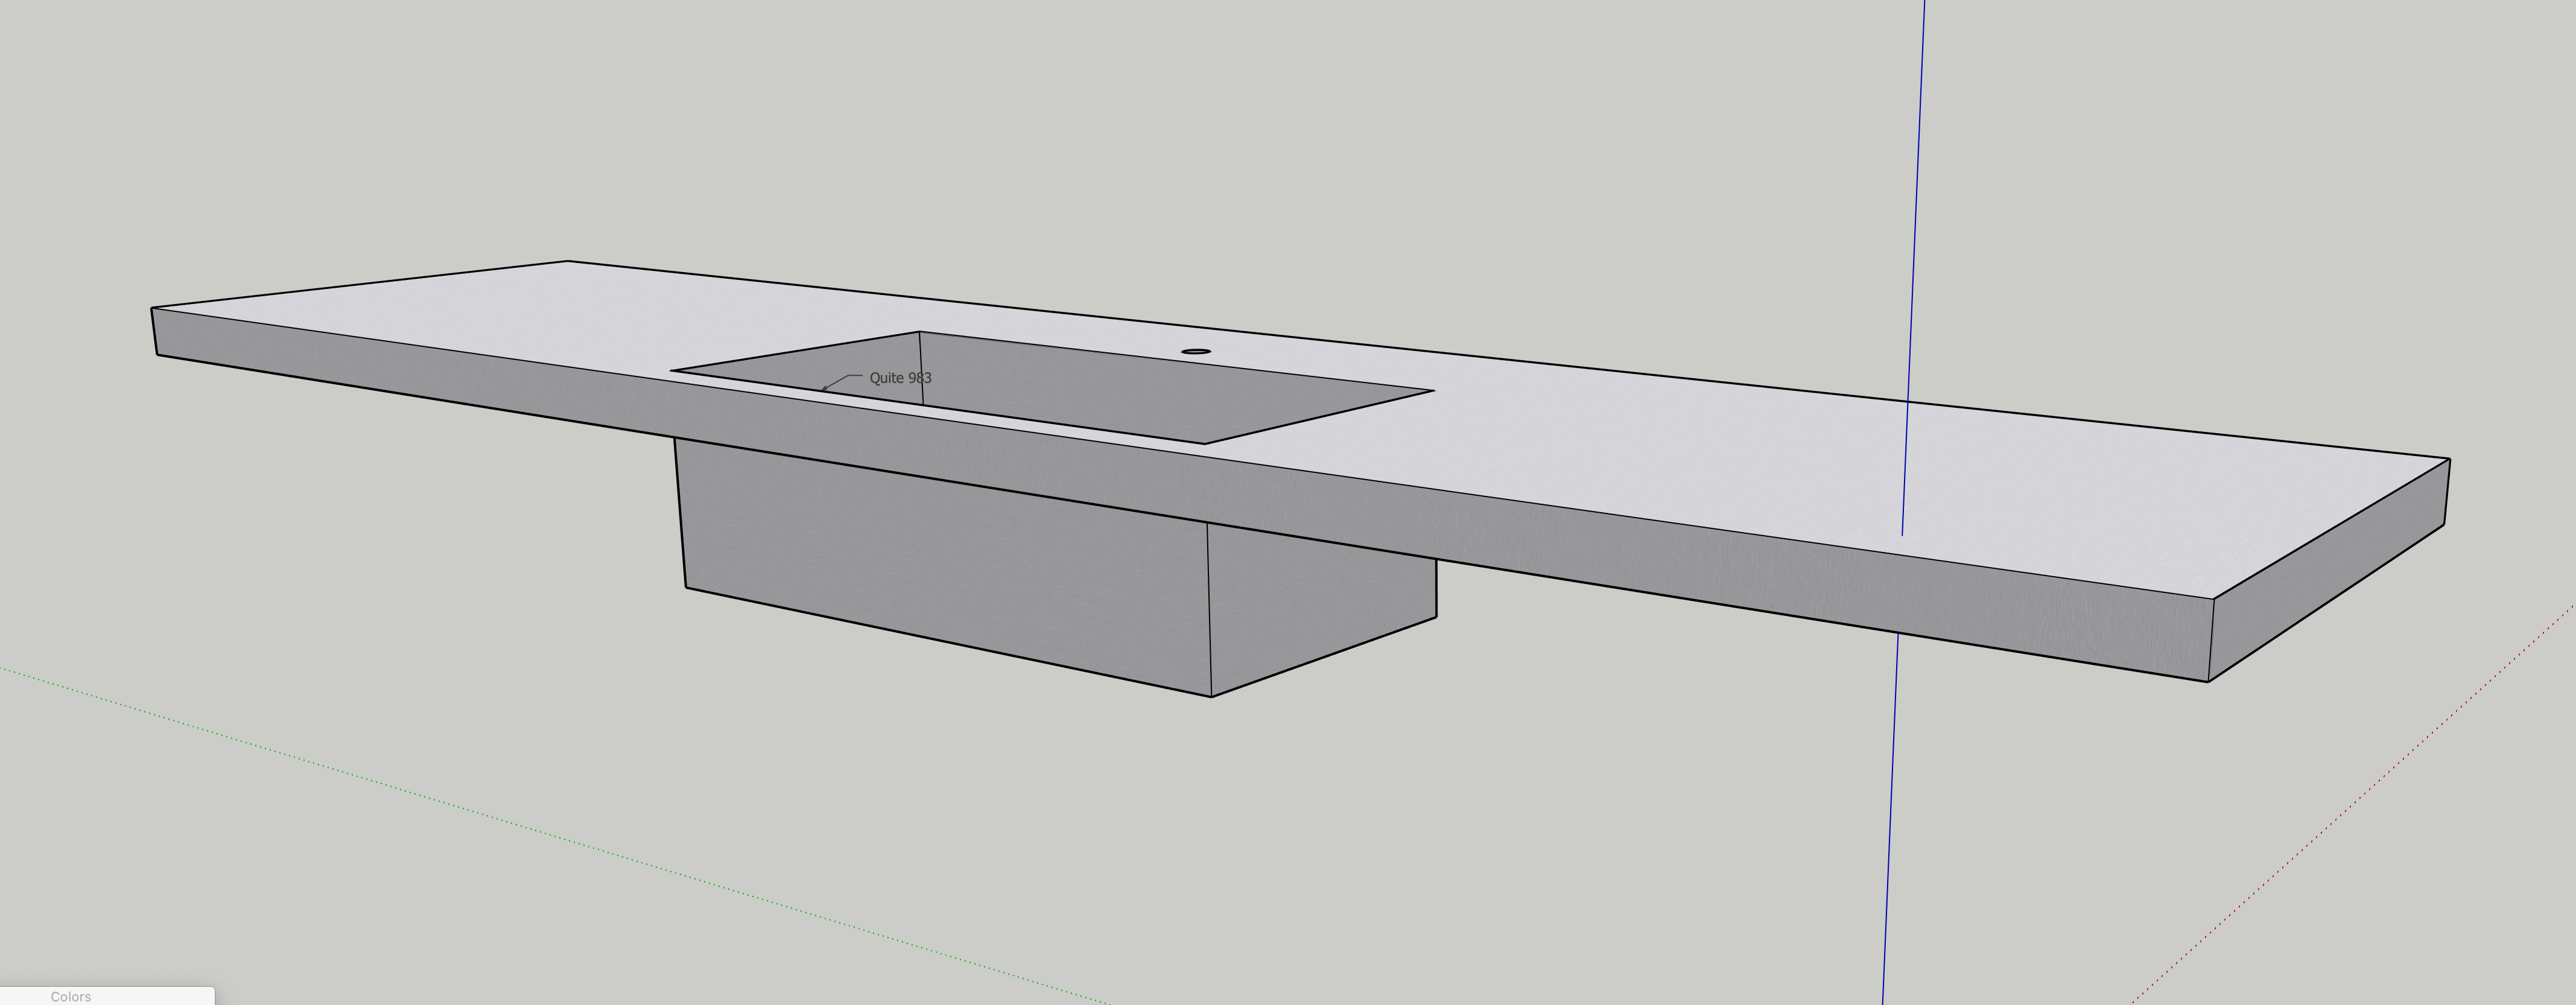Click the rear left corner of the countertop
Viewport: 2576px width, 1005px height.
coord(568,262)
